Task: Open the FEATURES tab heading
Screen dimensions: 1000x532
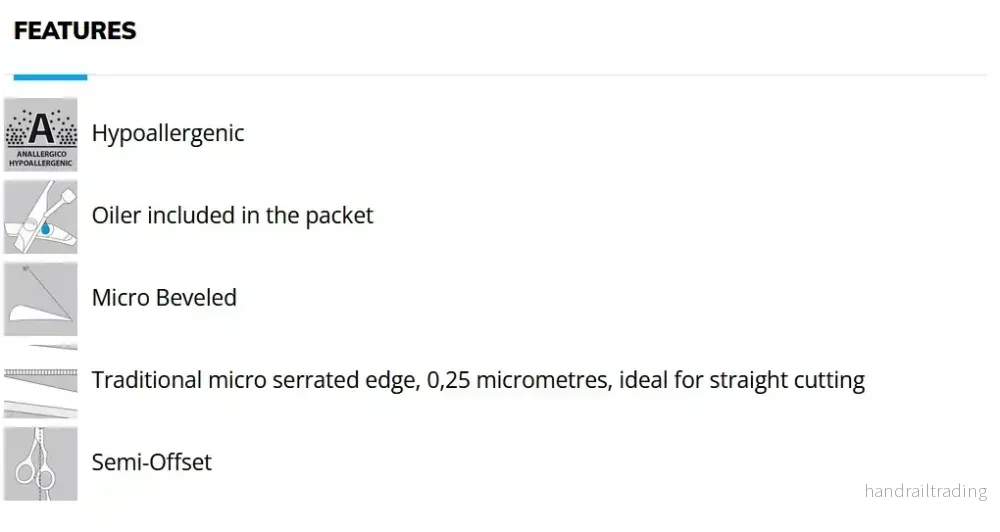Action: (x=75, y=31)
